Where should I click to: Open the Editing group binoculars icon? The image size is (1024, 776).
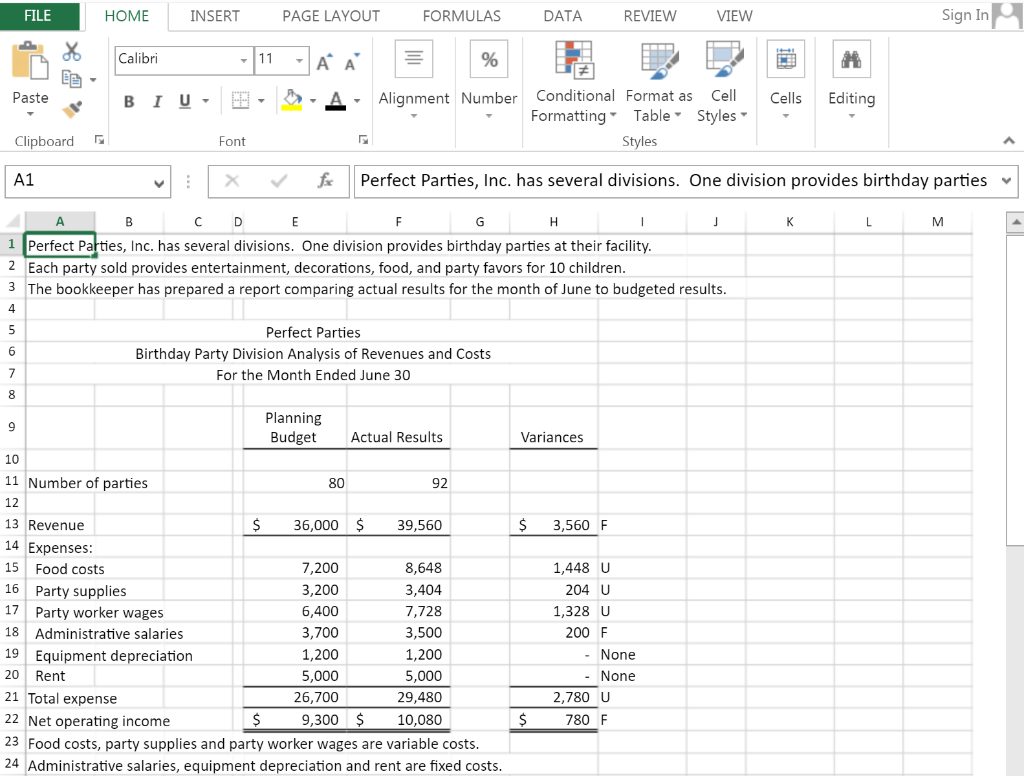[x=851, y=58]
